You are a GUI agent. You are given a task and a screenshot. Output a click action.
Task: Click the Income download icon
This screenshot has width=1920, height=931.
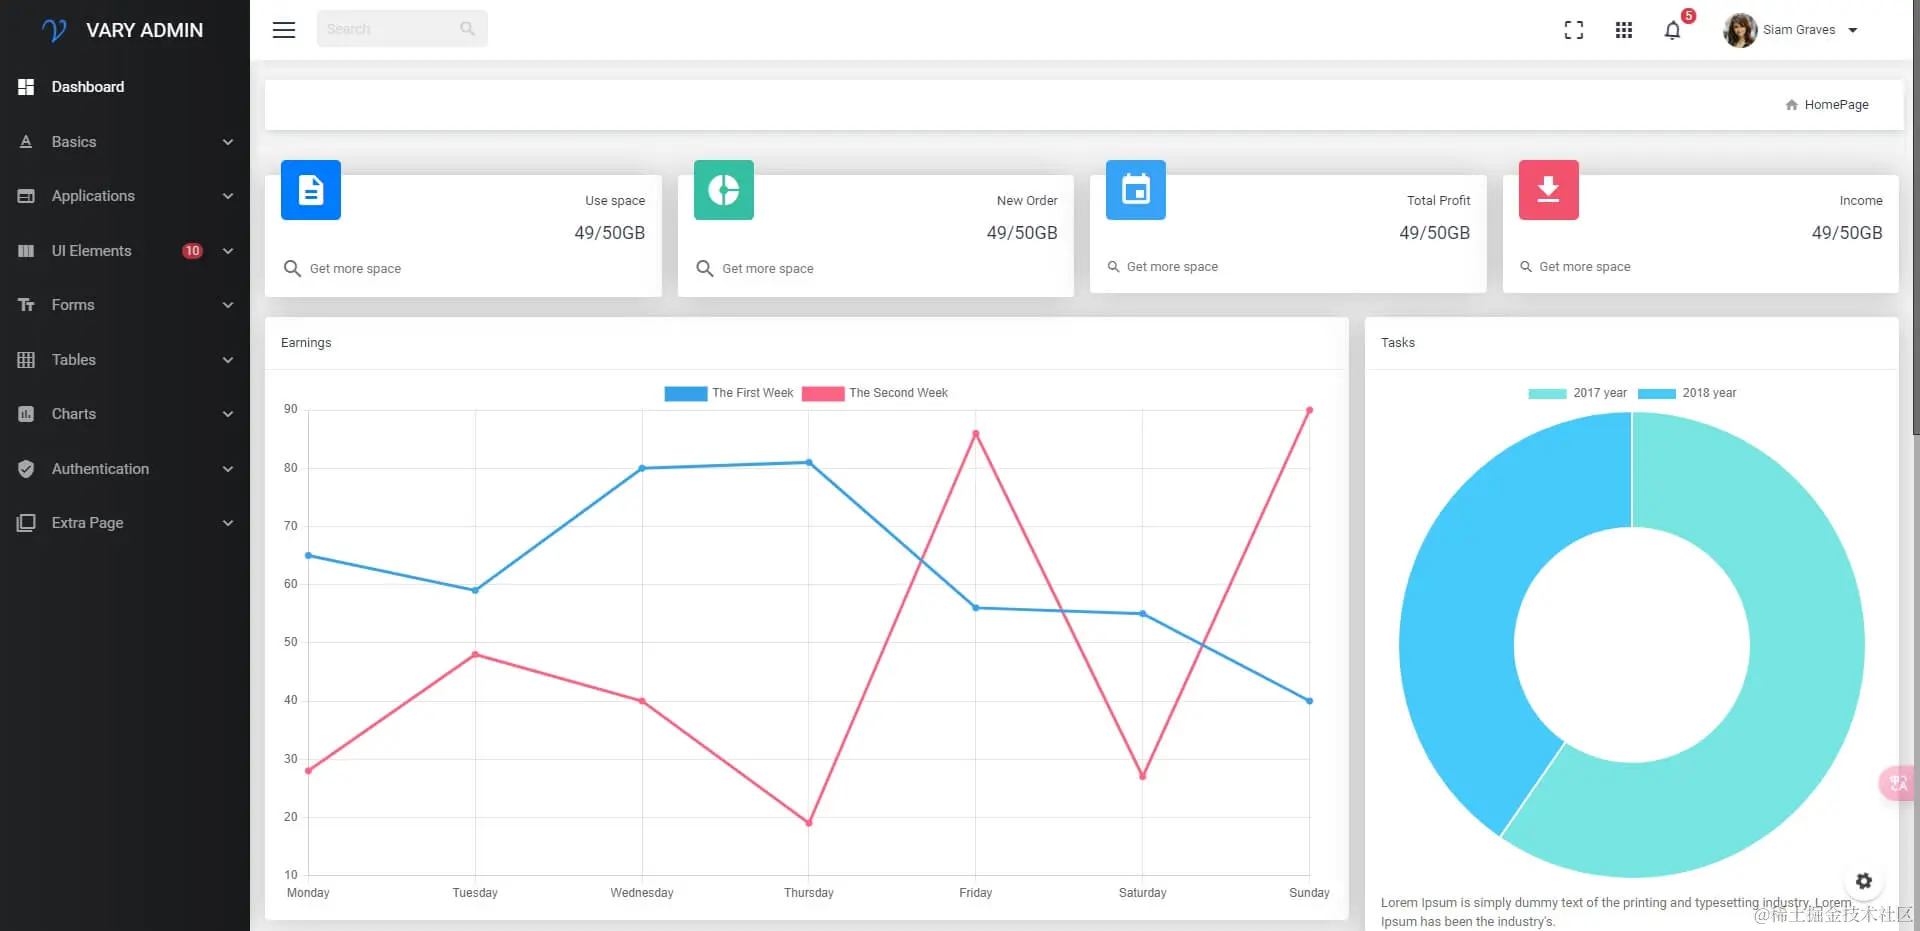click(x=1549, y=190)
